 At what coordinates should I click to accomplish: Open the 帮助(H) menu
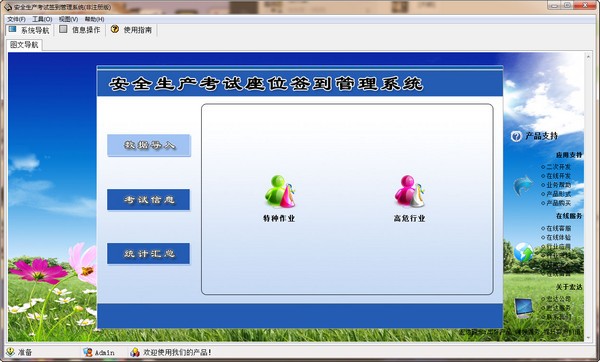pyautogui.click(x=95, y=19)
